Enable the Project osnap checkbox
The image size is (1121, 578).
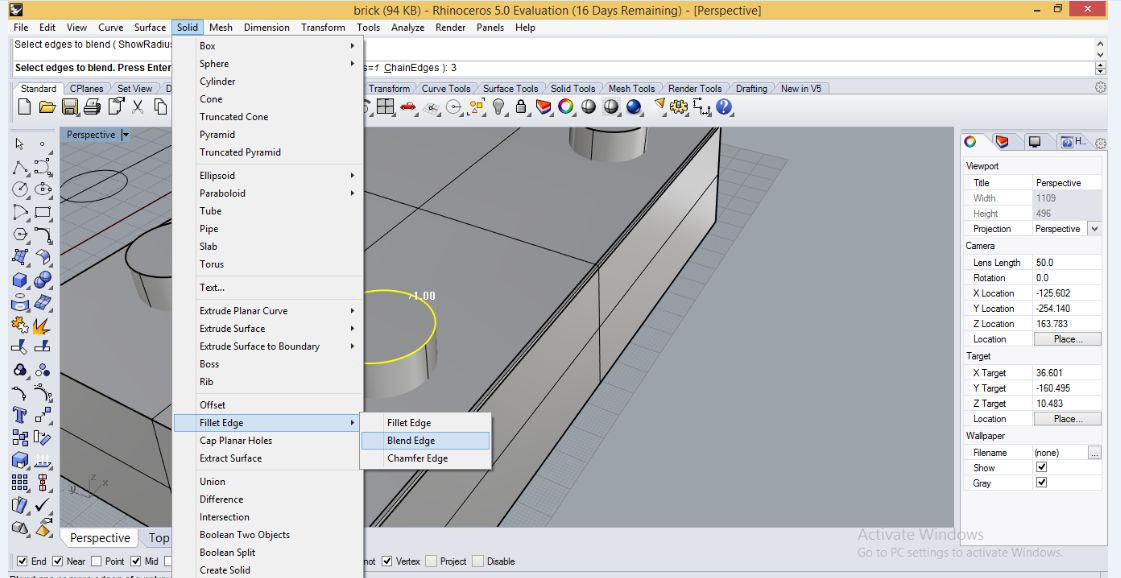(432, 562)
